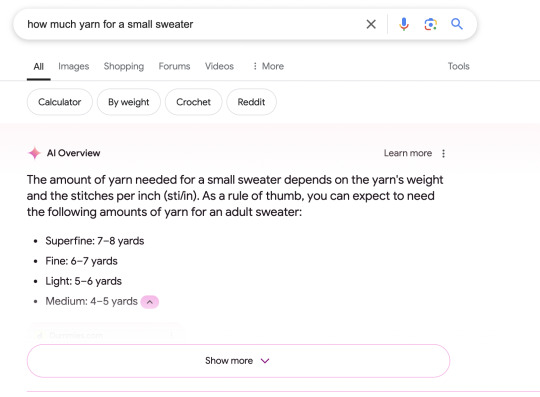Apply the Calculator suggestion chip
Image resolution: width=540 pixels, height=397 pixels.
[x=60, y=102]
